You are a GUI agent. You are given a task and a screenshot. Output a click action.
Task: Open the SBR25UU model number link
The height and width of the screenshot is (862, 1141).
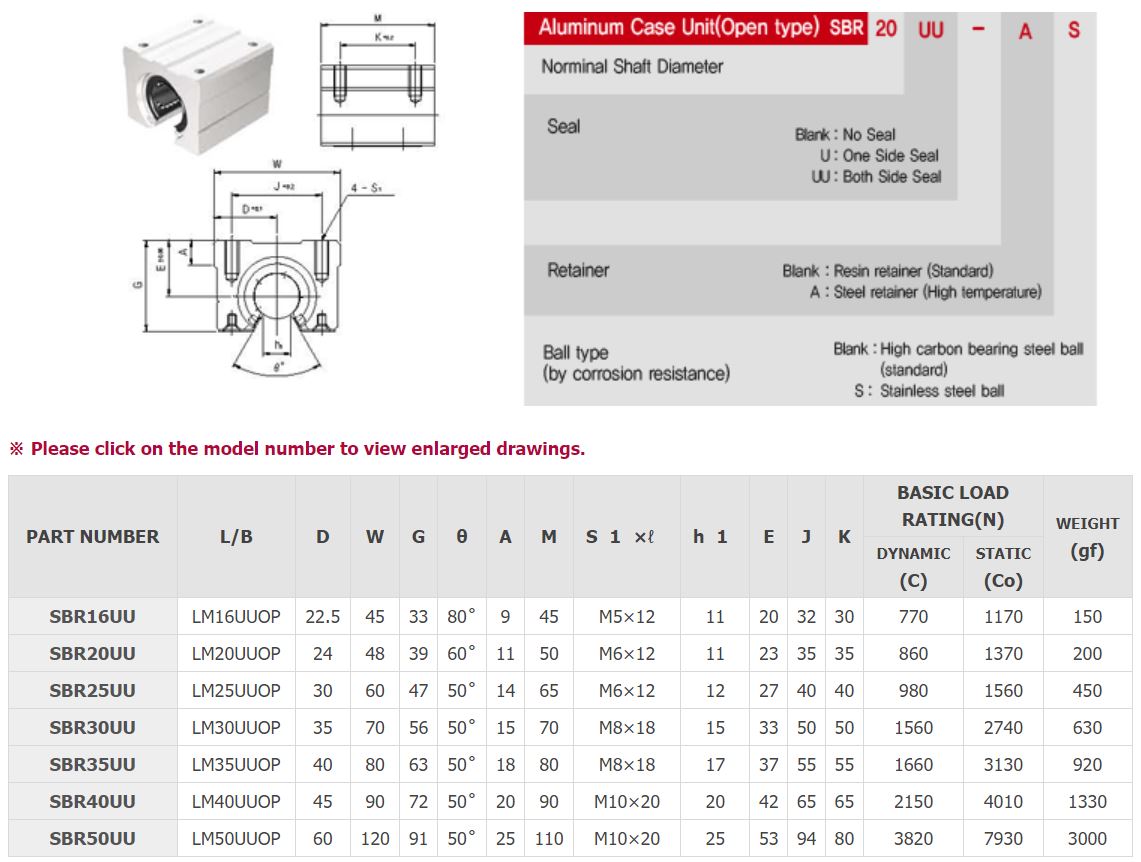pyautogui.click(x=92, y=691)
